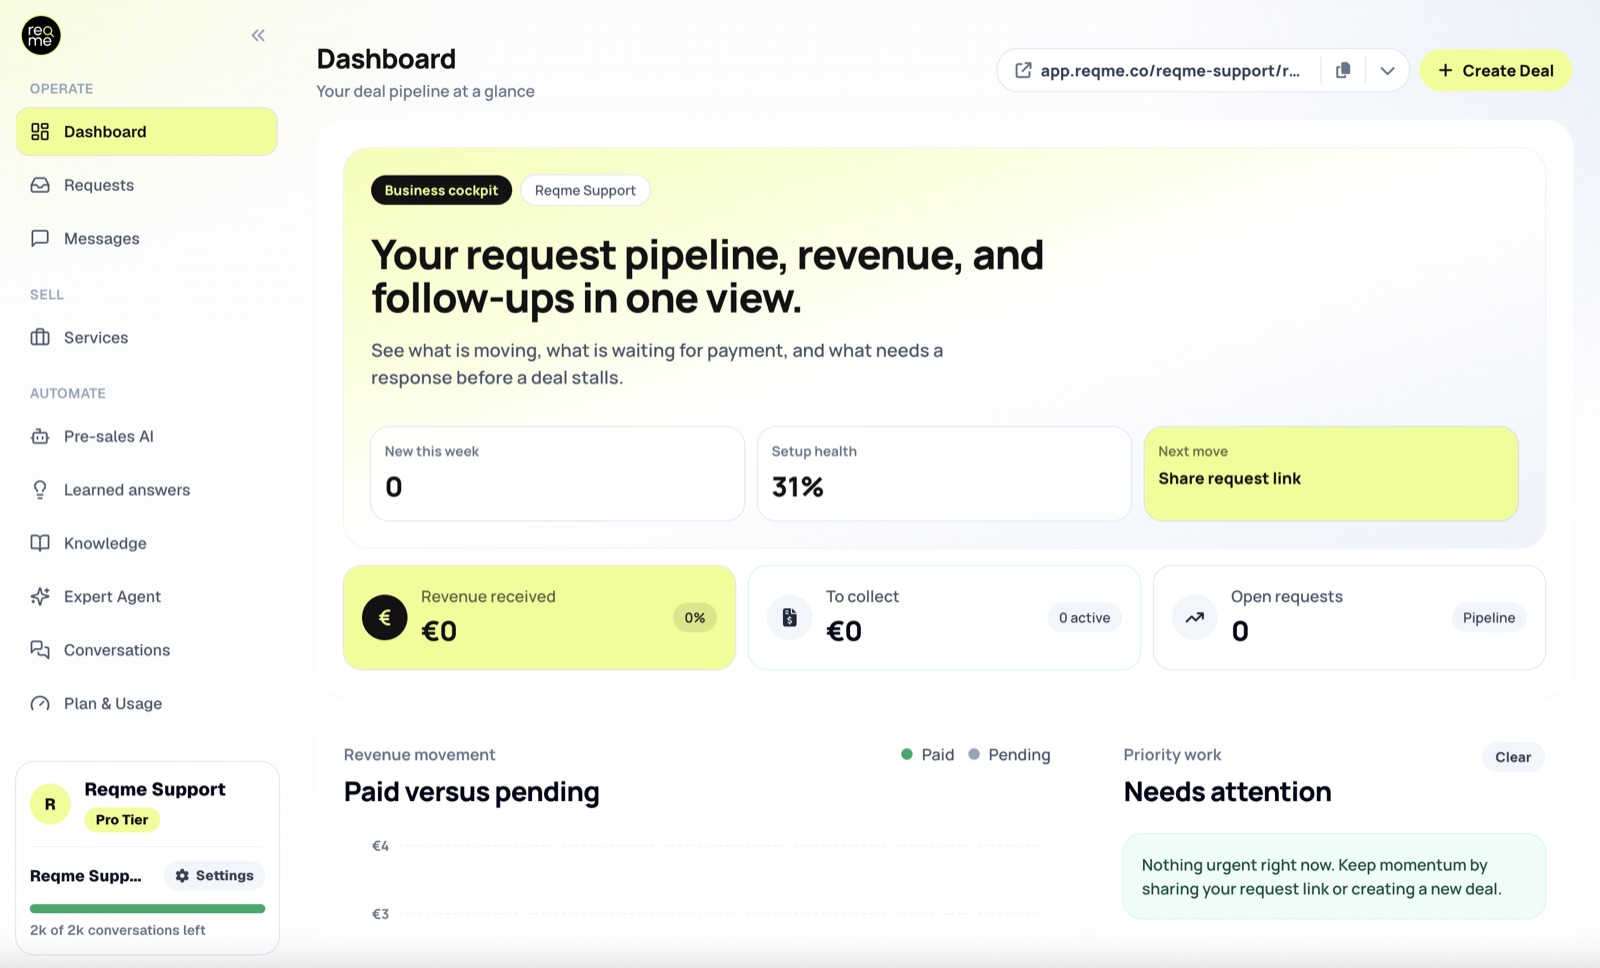Click the Paid versus pending heading
Screen dimensions: 1600x968
click(471, 792)
